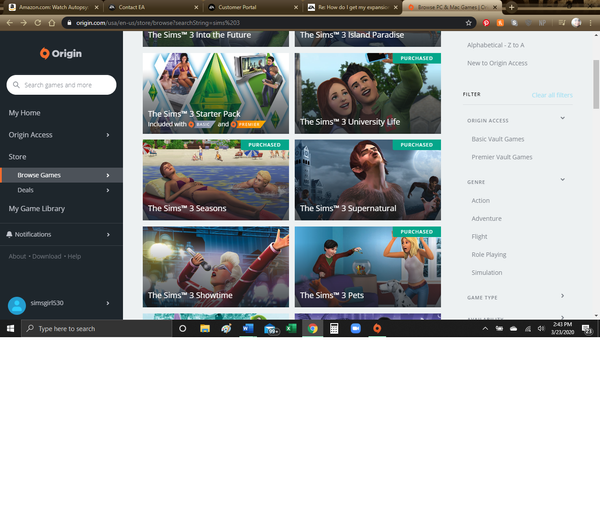This screenshot has height=529, width=600.
Task: Expand the Deals submenu arrow
Action: tap(108, 190)
